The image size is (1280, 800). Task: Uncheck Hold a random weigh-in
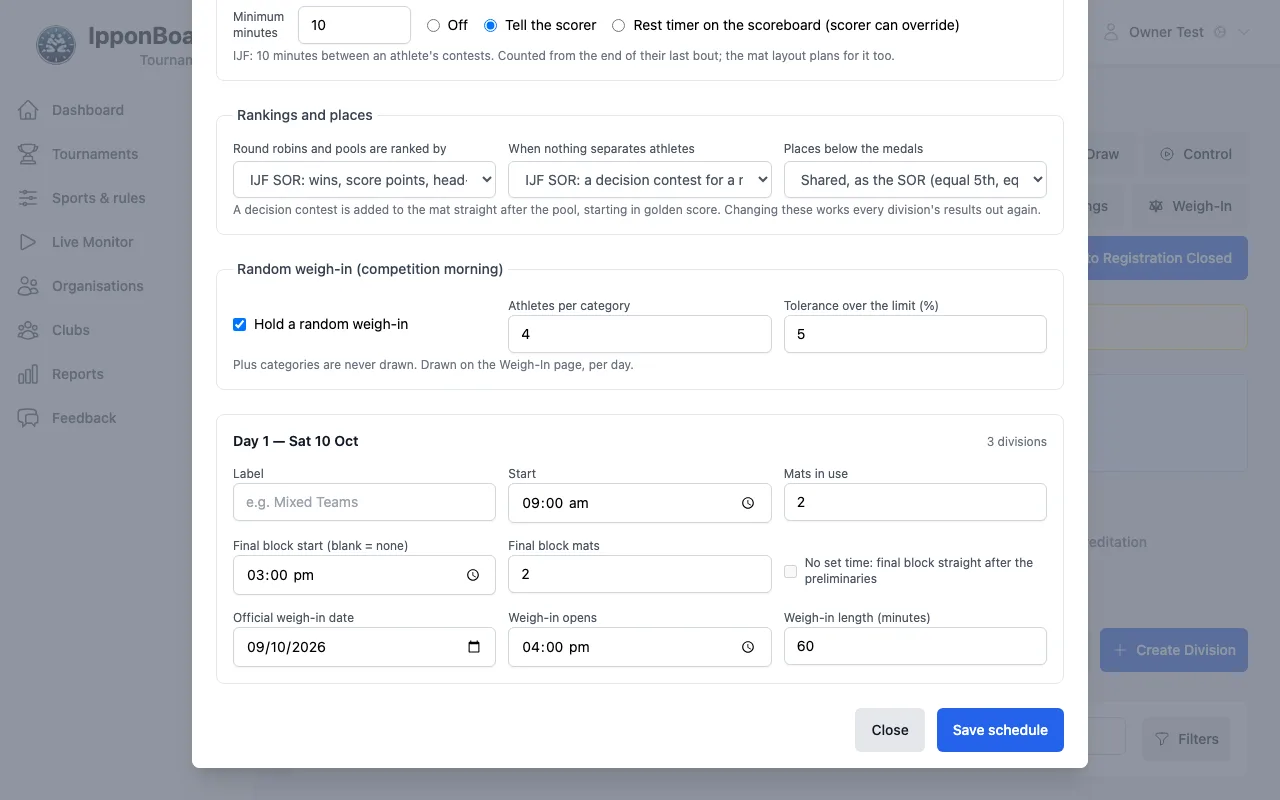pos(239,324)
